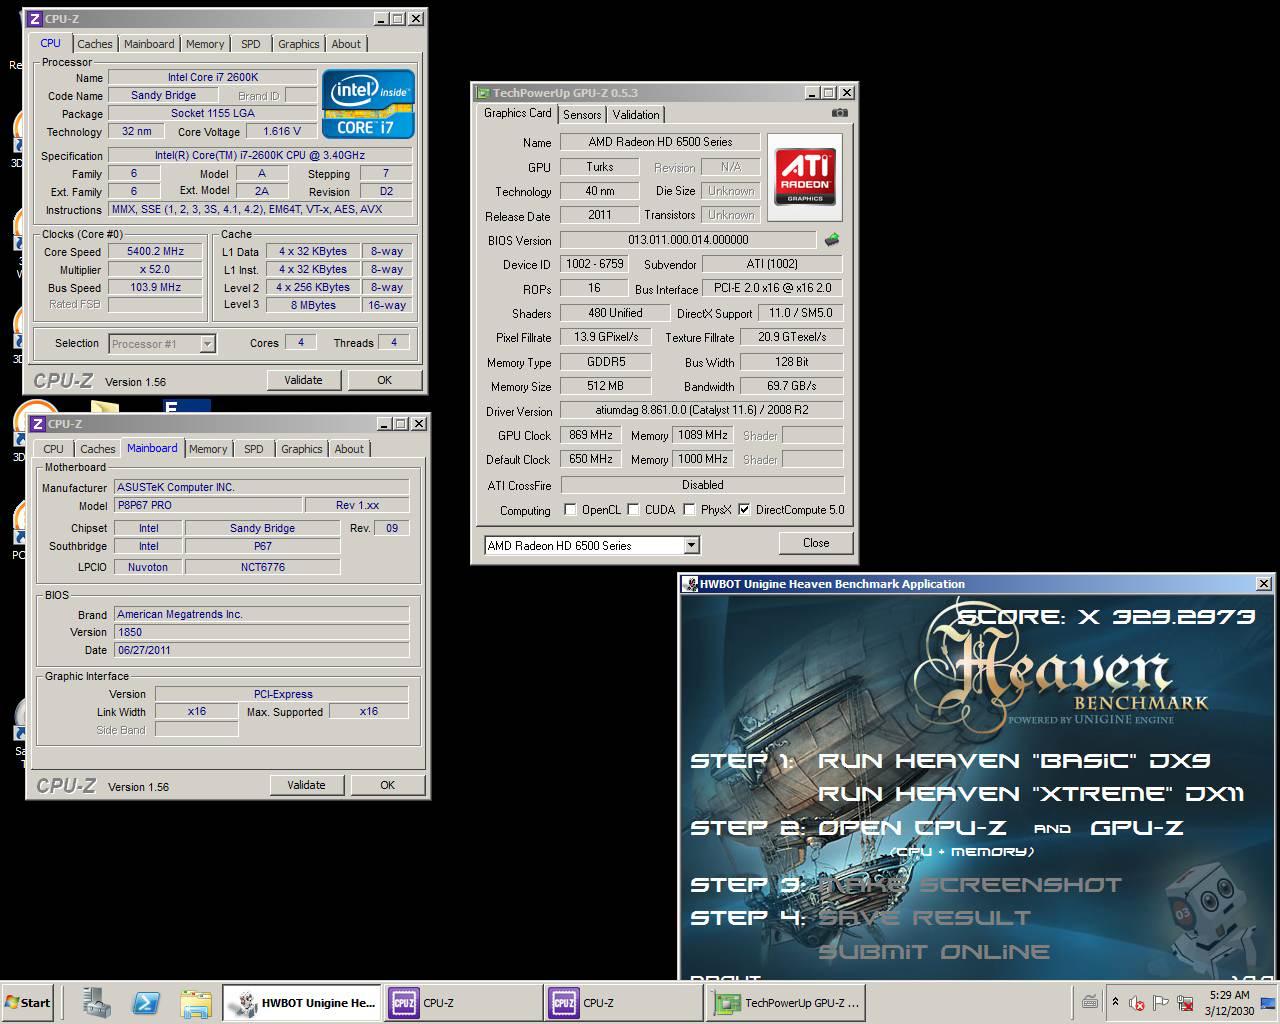Click the Device ID 1002 - 6759 field

(594, 264)
